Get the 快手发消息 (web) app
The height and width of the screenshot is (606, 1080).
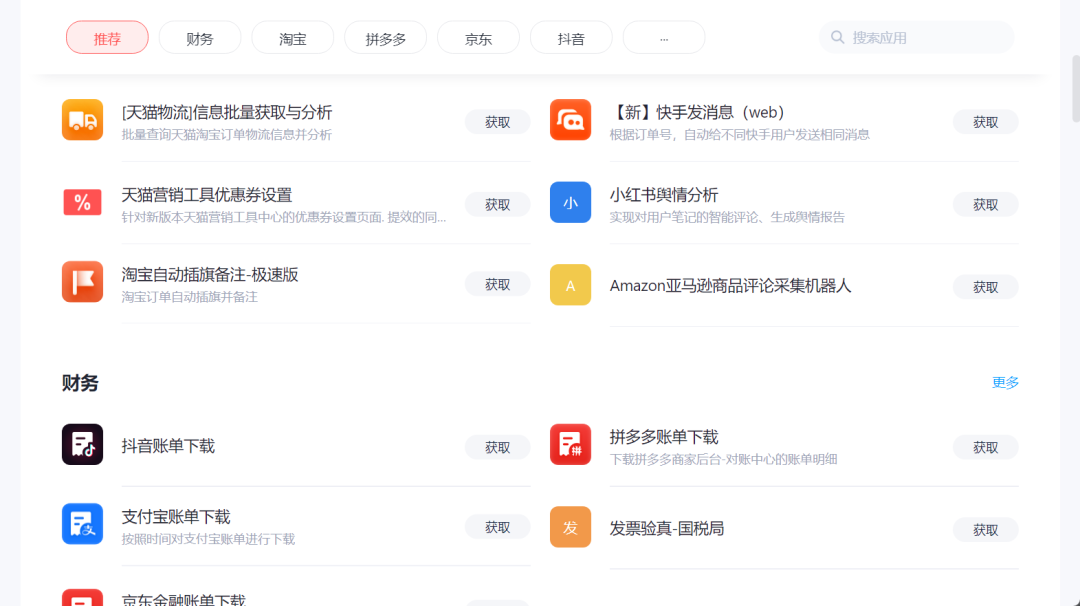(986, 122)
